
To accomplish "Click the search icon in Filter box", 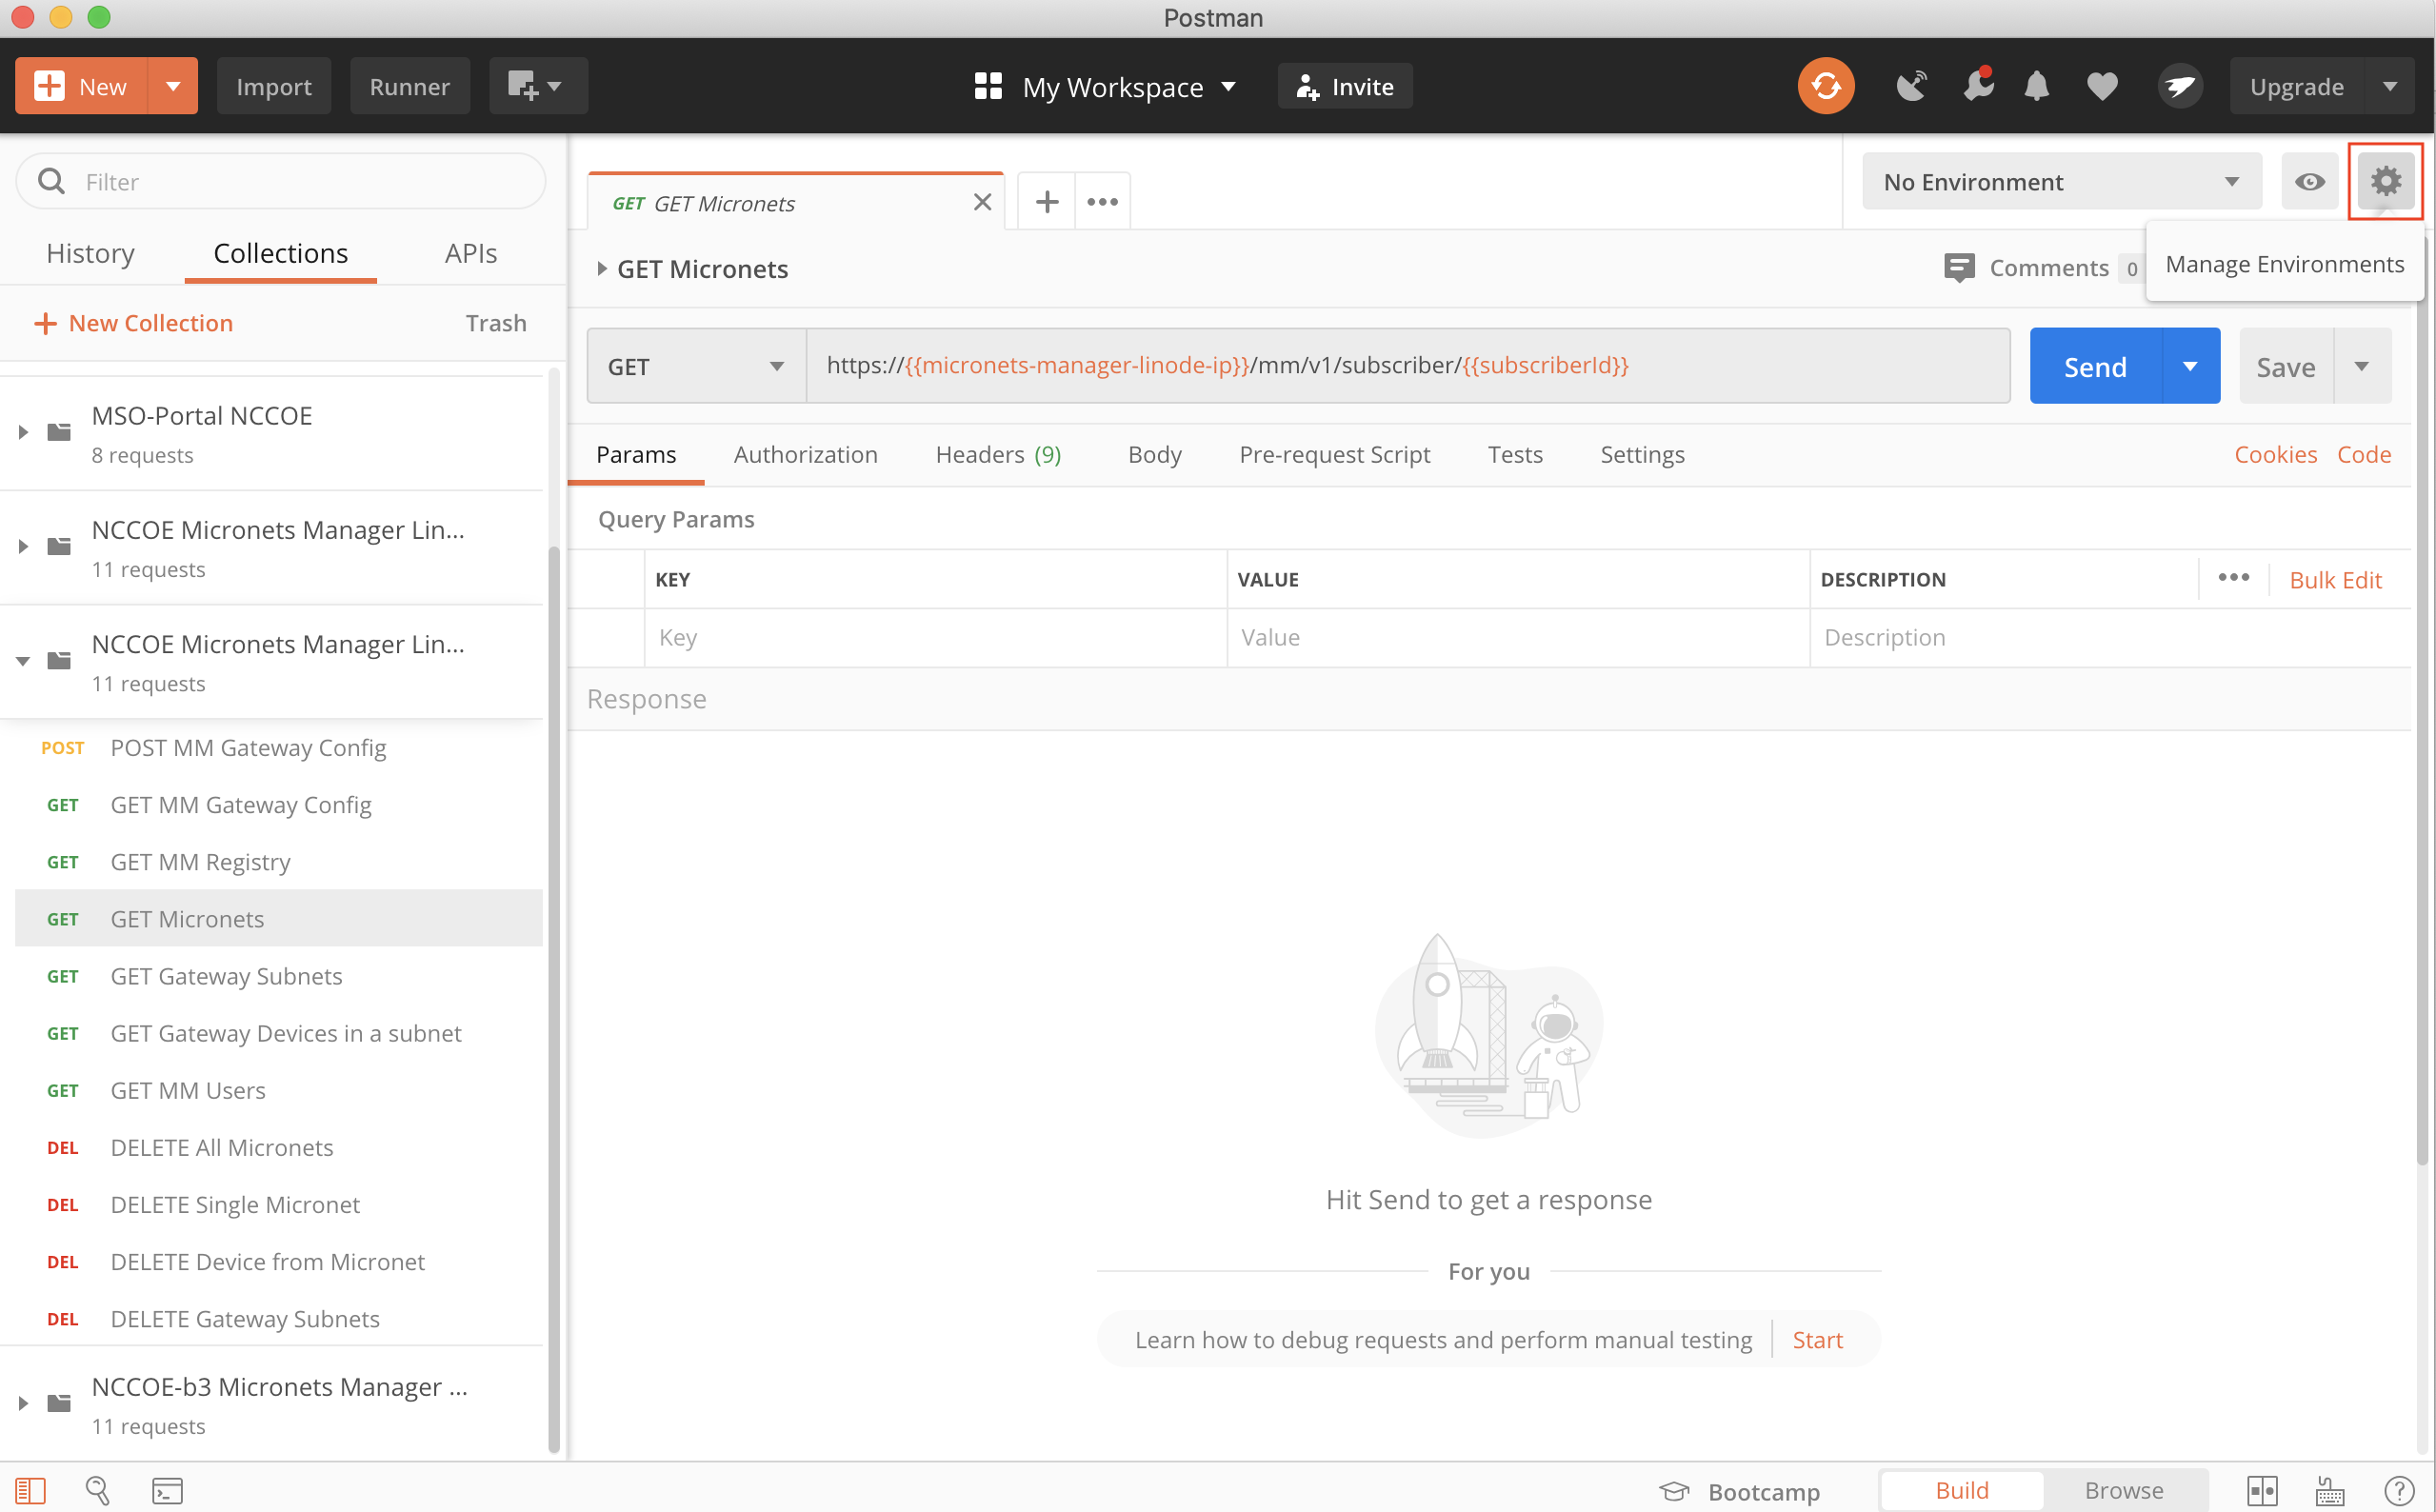I will click(x=51, y=181).
